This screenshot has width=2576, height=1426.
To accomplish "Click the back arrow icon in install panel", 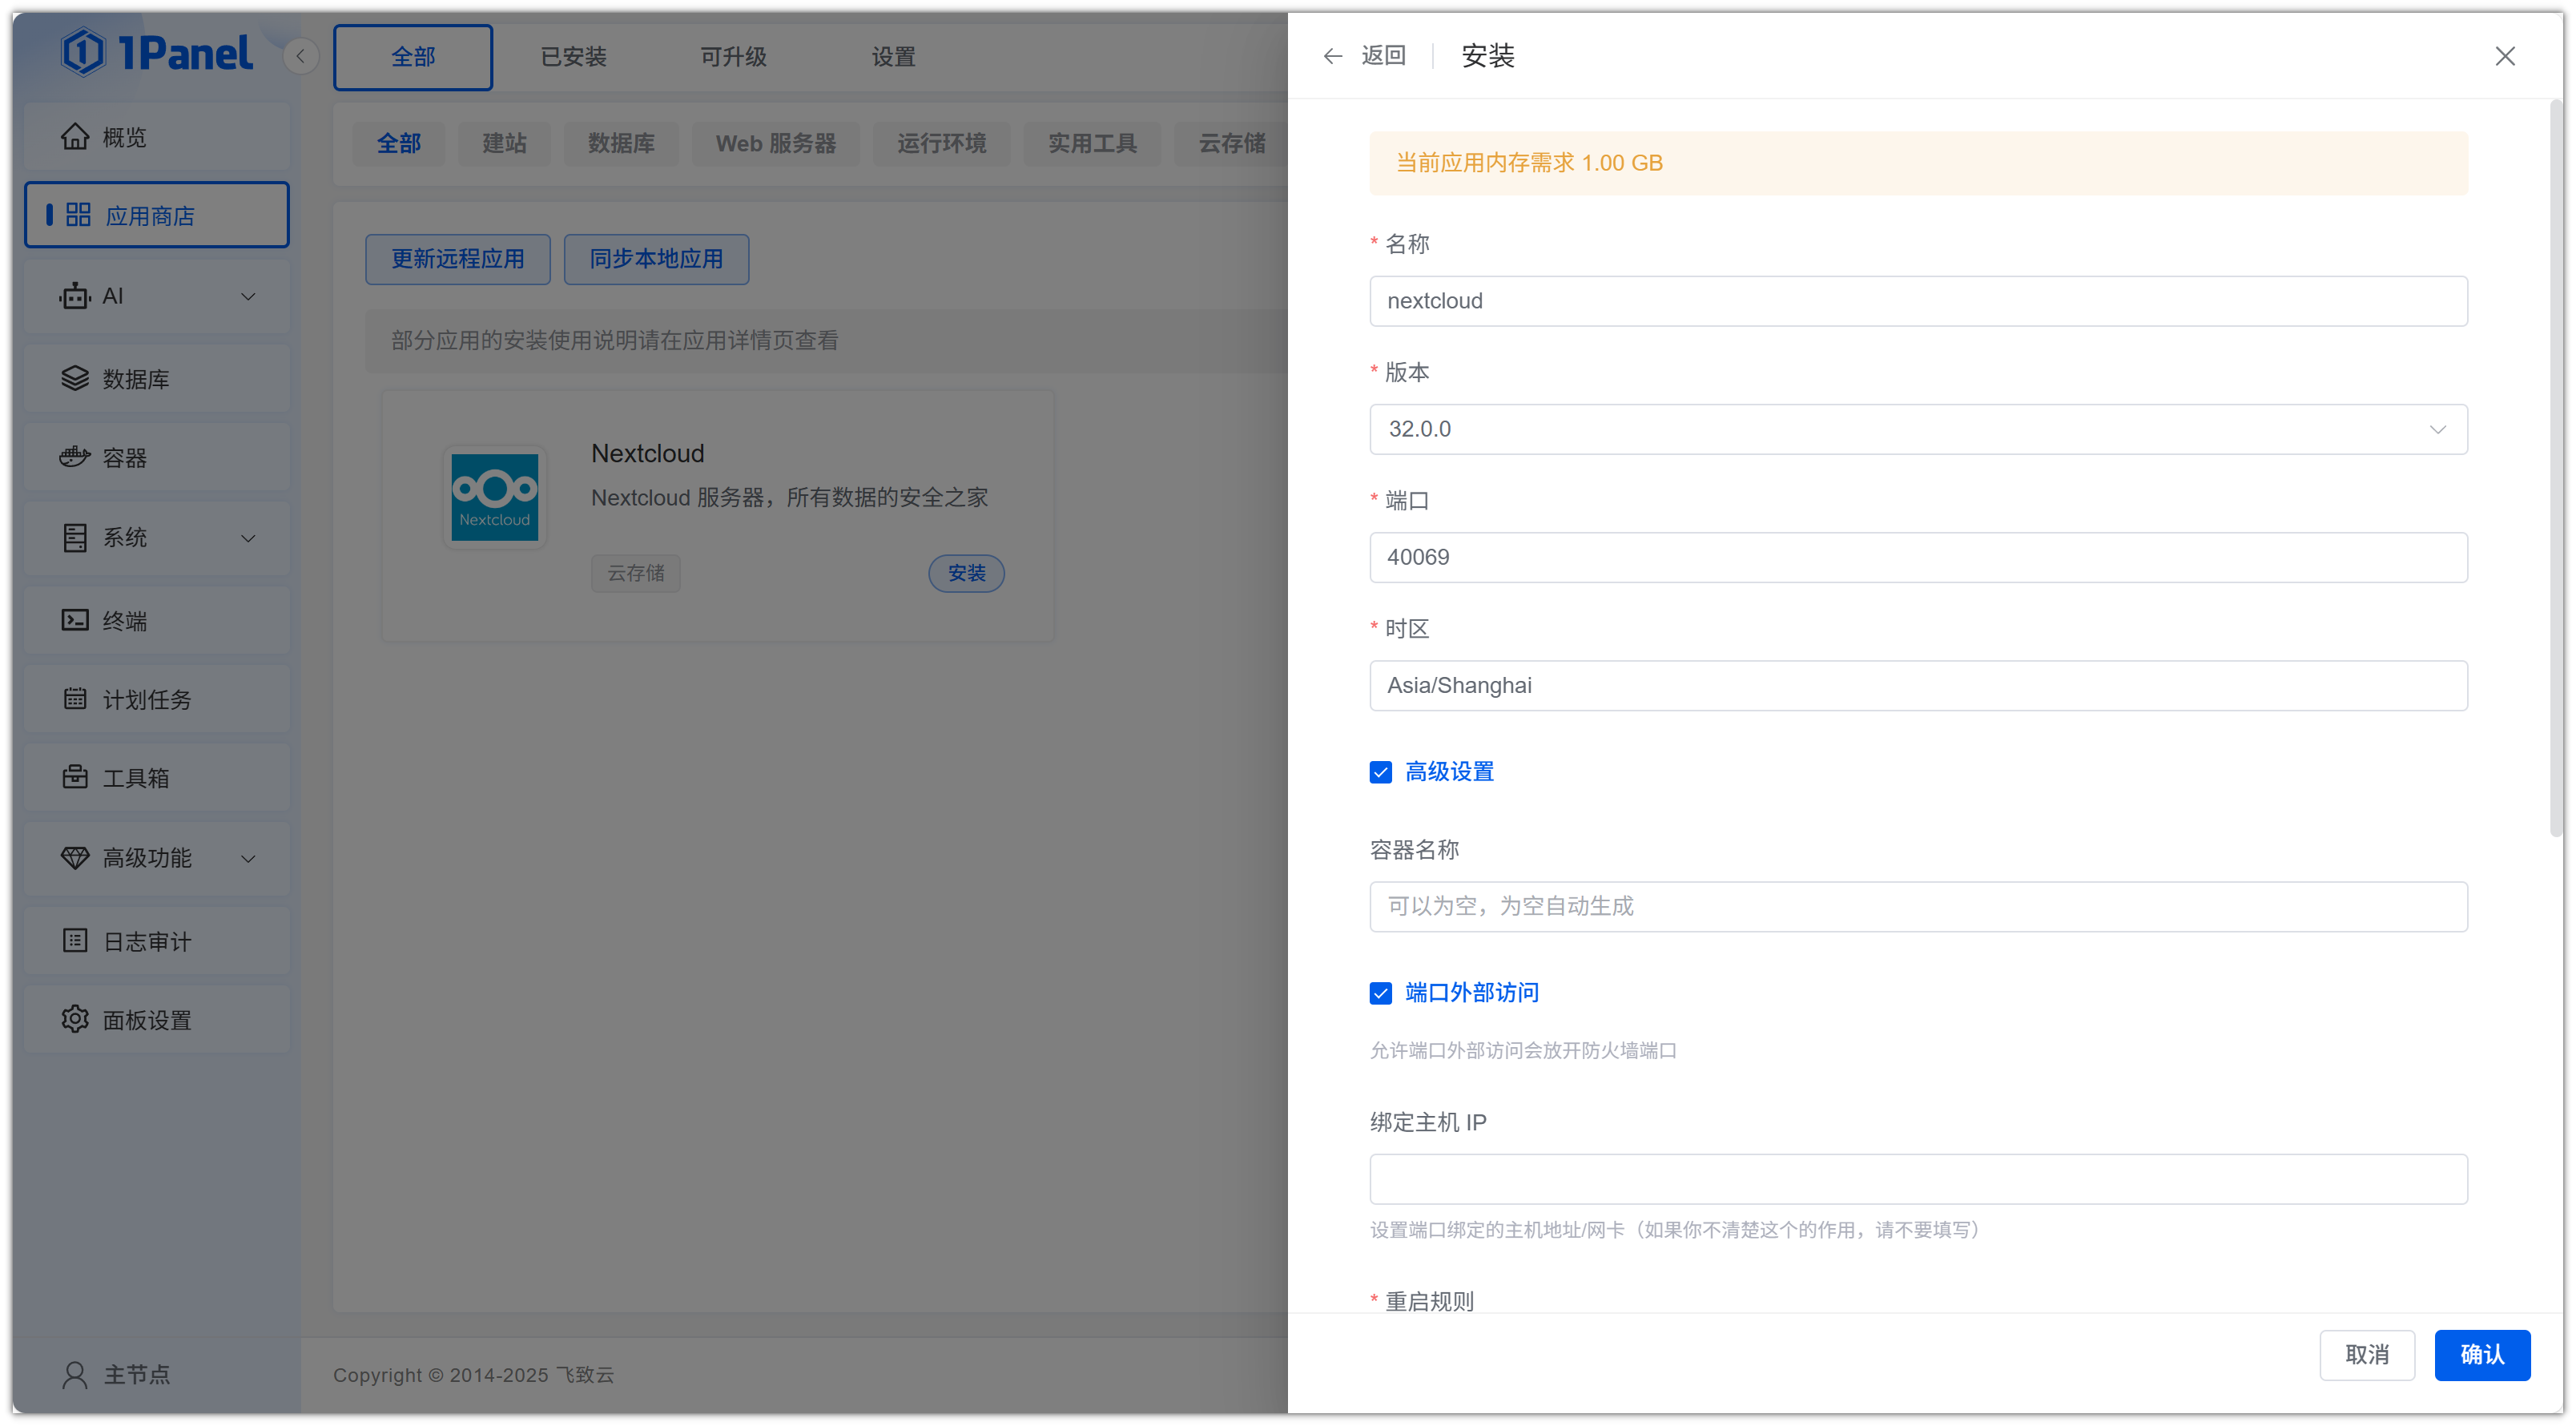I will click(x=1332, y=56).
